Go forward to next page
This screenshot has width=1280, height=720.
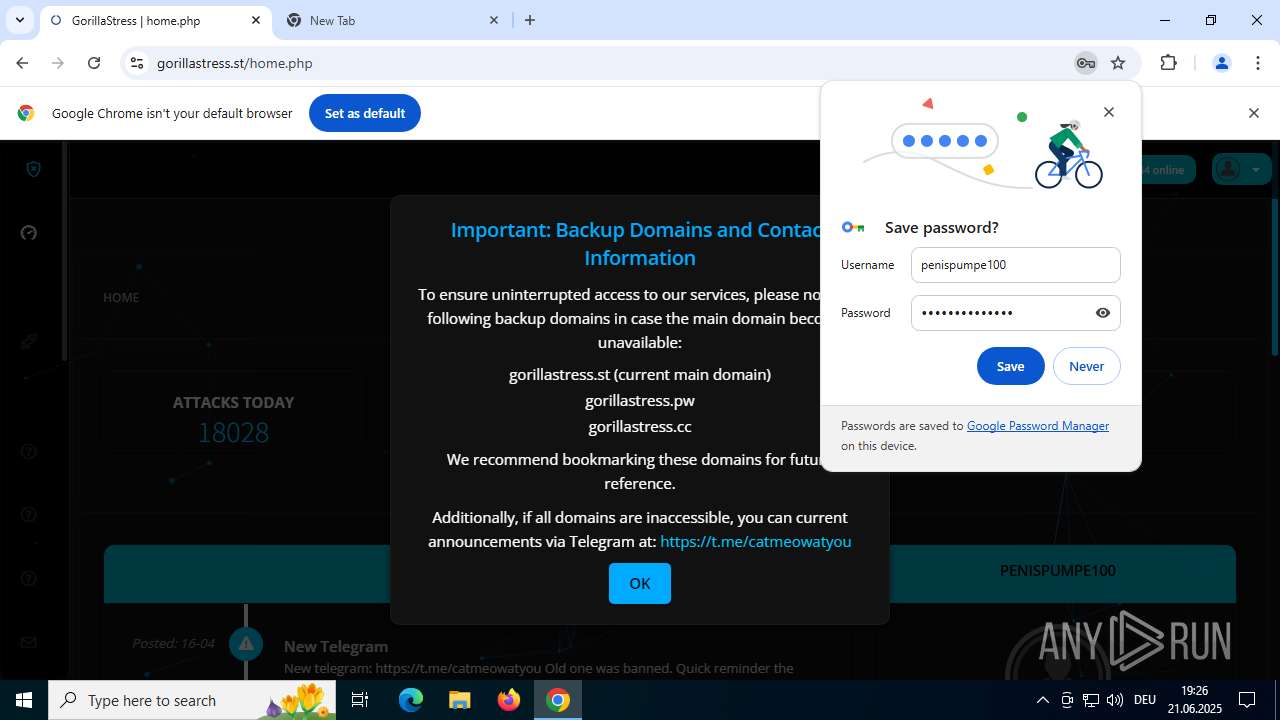click(x=58, y=63)
